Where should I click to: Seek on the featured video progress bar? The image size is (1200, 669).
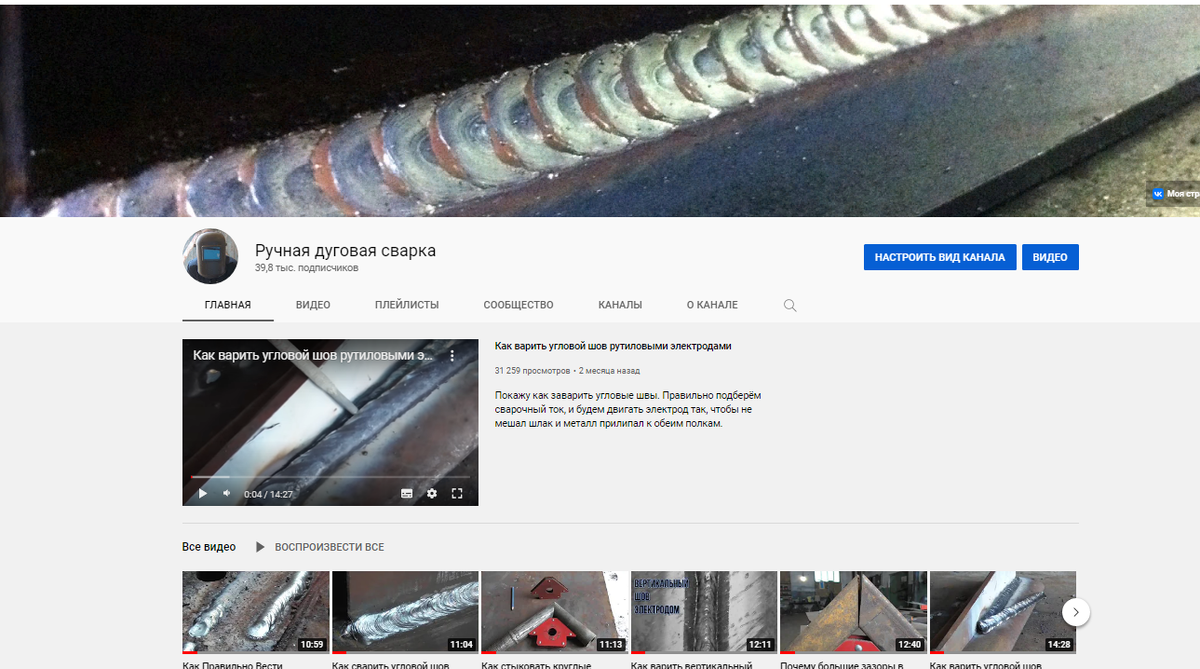[330, 477]
